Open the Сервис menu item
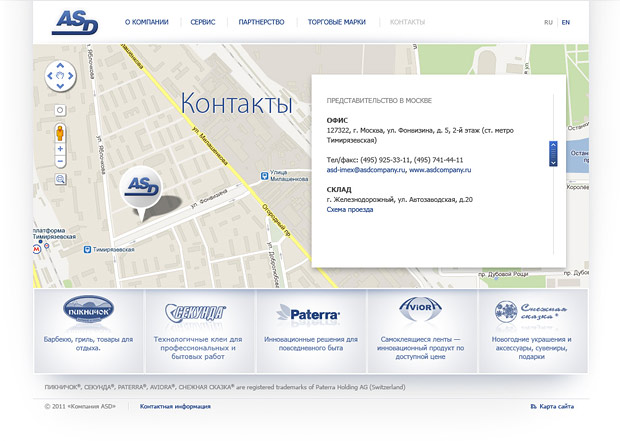 pyautogui.click(x=203, y=22)
